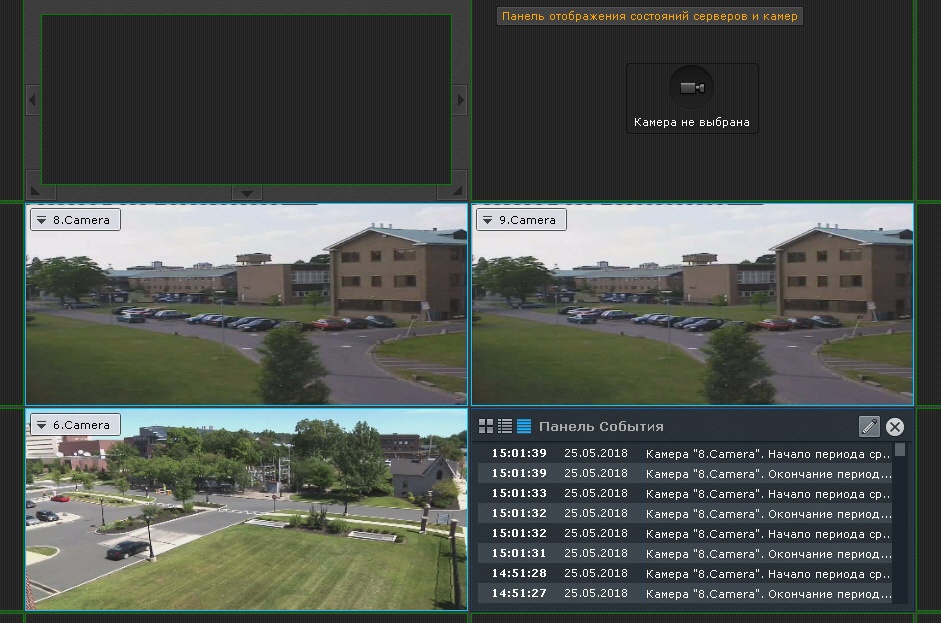Select the 14:51:28 event row
The width and height of the screenshot is (941, 623).
(x=690, y=573)
